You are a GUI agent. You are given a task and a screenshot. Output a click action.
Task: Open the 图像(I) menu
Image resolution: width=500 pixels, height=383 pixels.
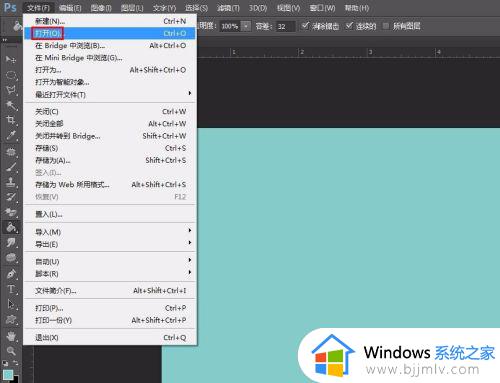point(101,8)
